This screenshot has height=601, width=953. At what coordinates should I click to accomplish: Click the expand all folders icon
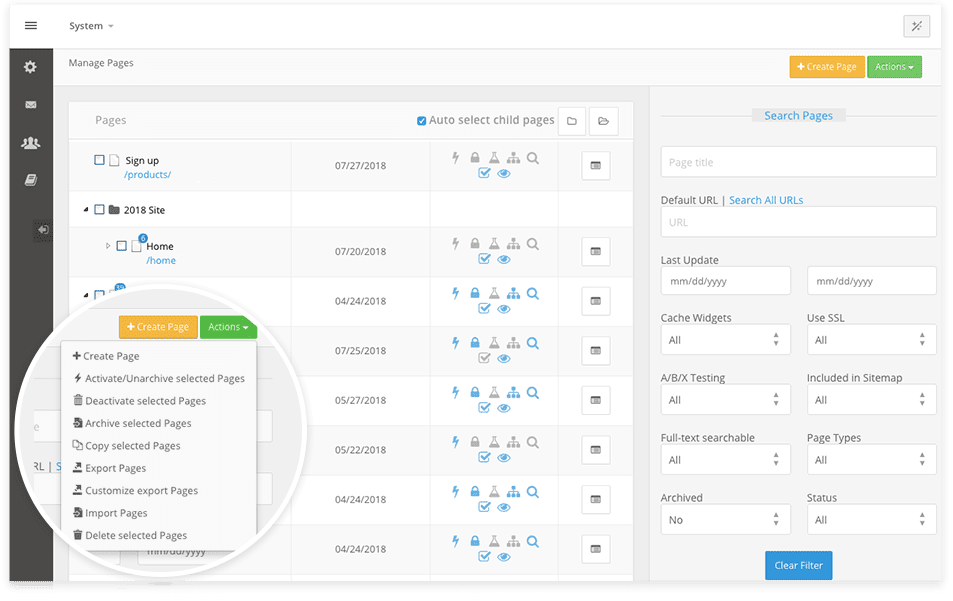coord(603,121)
